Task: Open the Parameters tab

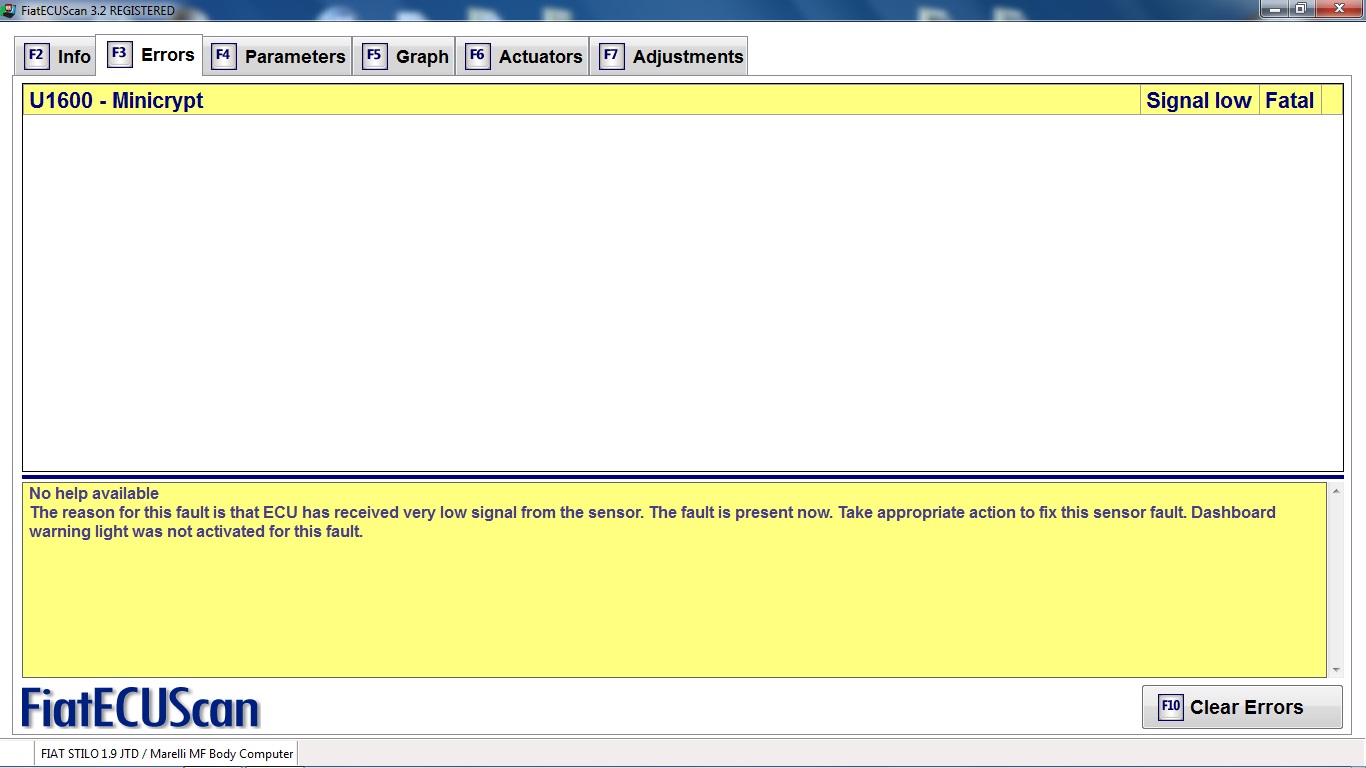Action: point(278,56)
